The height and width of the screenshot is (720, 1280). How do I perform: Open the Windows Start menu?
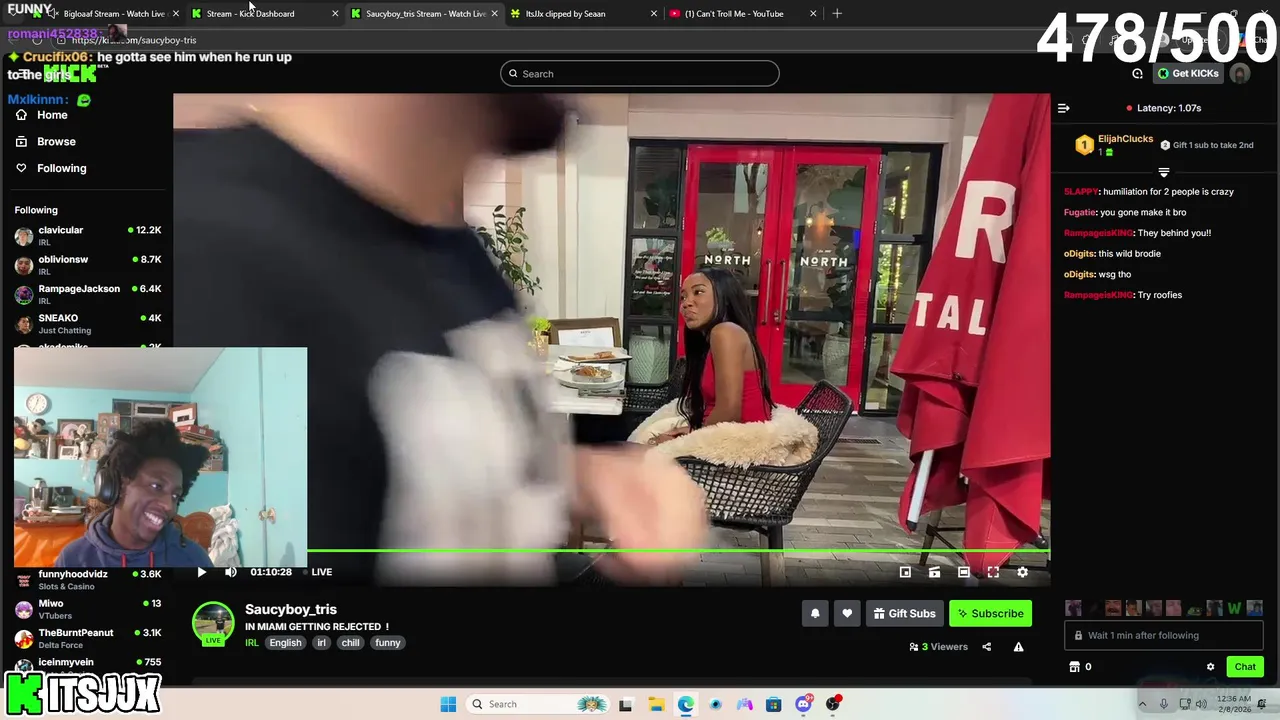click(x=448, y=704)
